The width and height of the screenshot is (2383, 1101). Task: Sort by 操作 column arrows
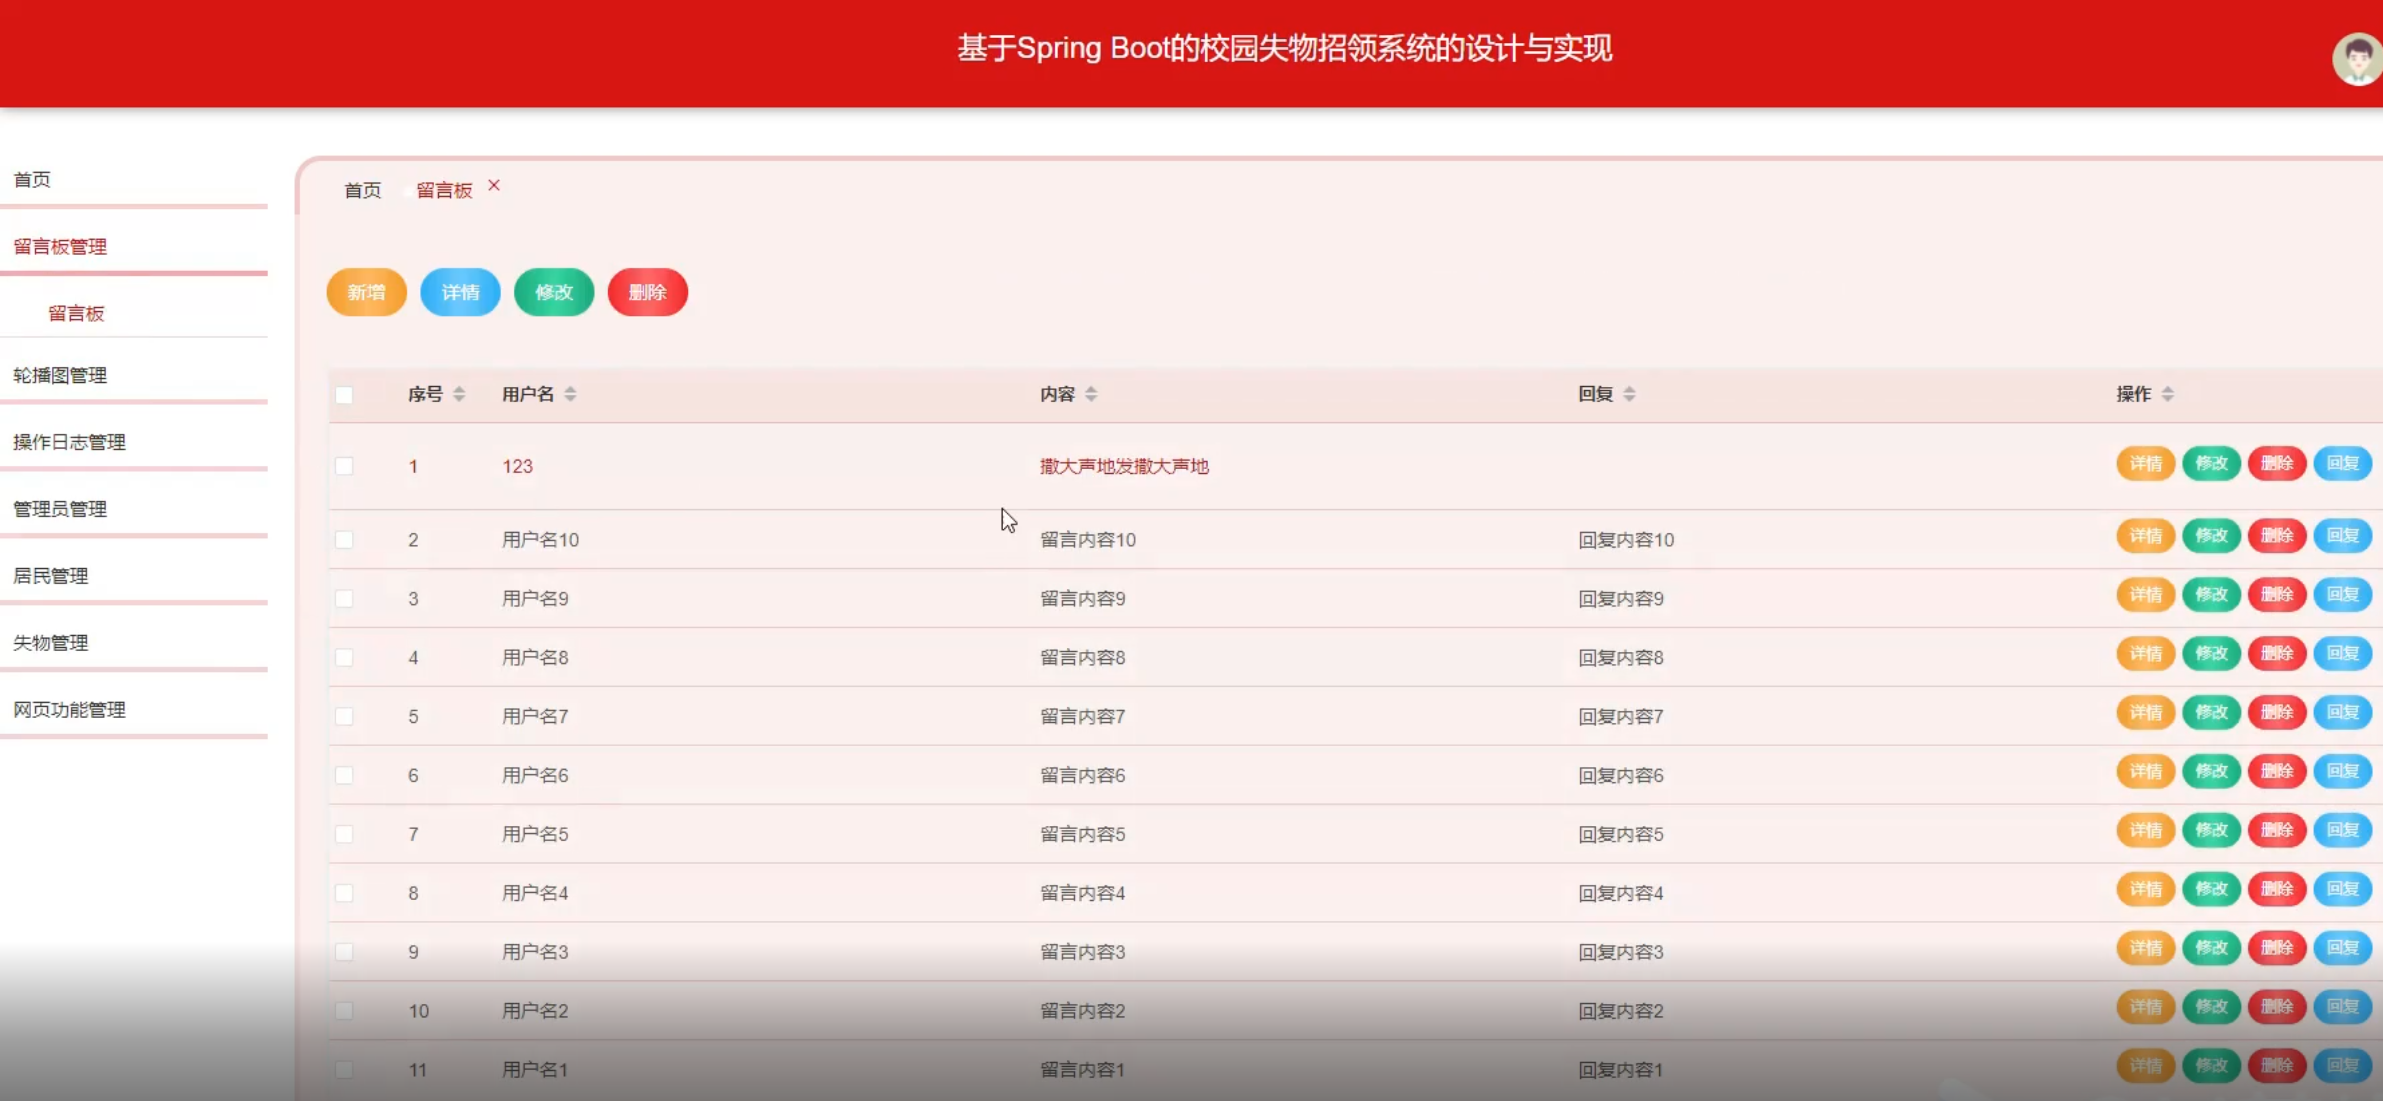pyautogui.click(x=2167, y=394)
